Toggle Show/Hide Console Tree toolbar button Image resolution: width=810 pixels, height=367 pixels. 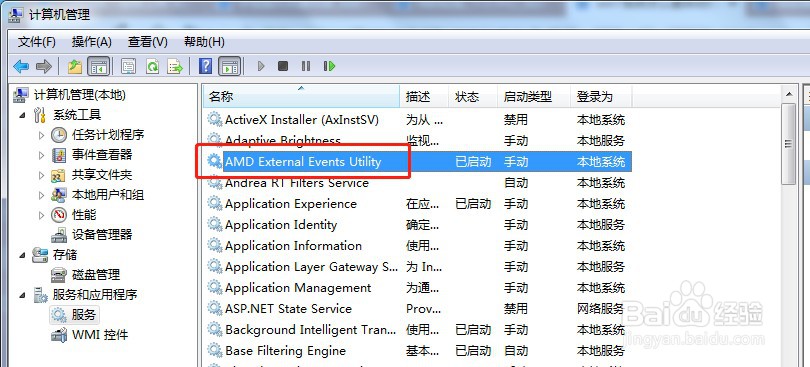pos(99,66)
